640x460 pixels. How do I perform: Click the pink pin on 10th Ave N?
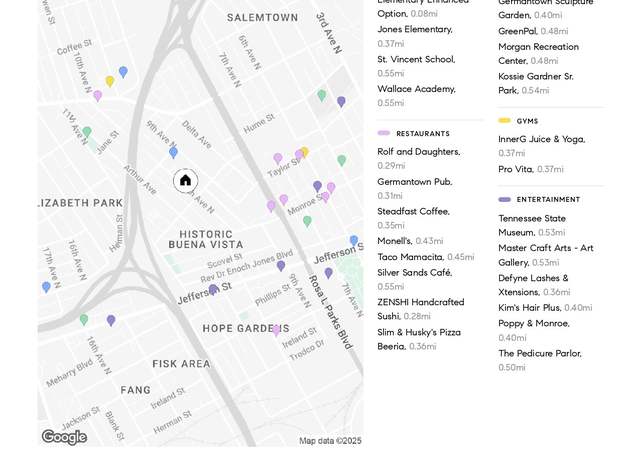pyautogui.click(x=98, y=96)
